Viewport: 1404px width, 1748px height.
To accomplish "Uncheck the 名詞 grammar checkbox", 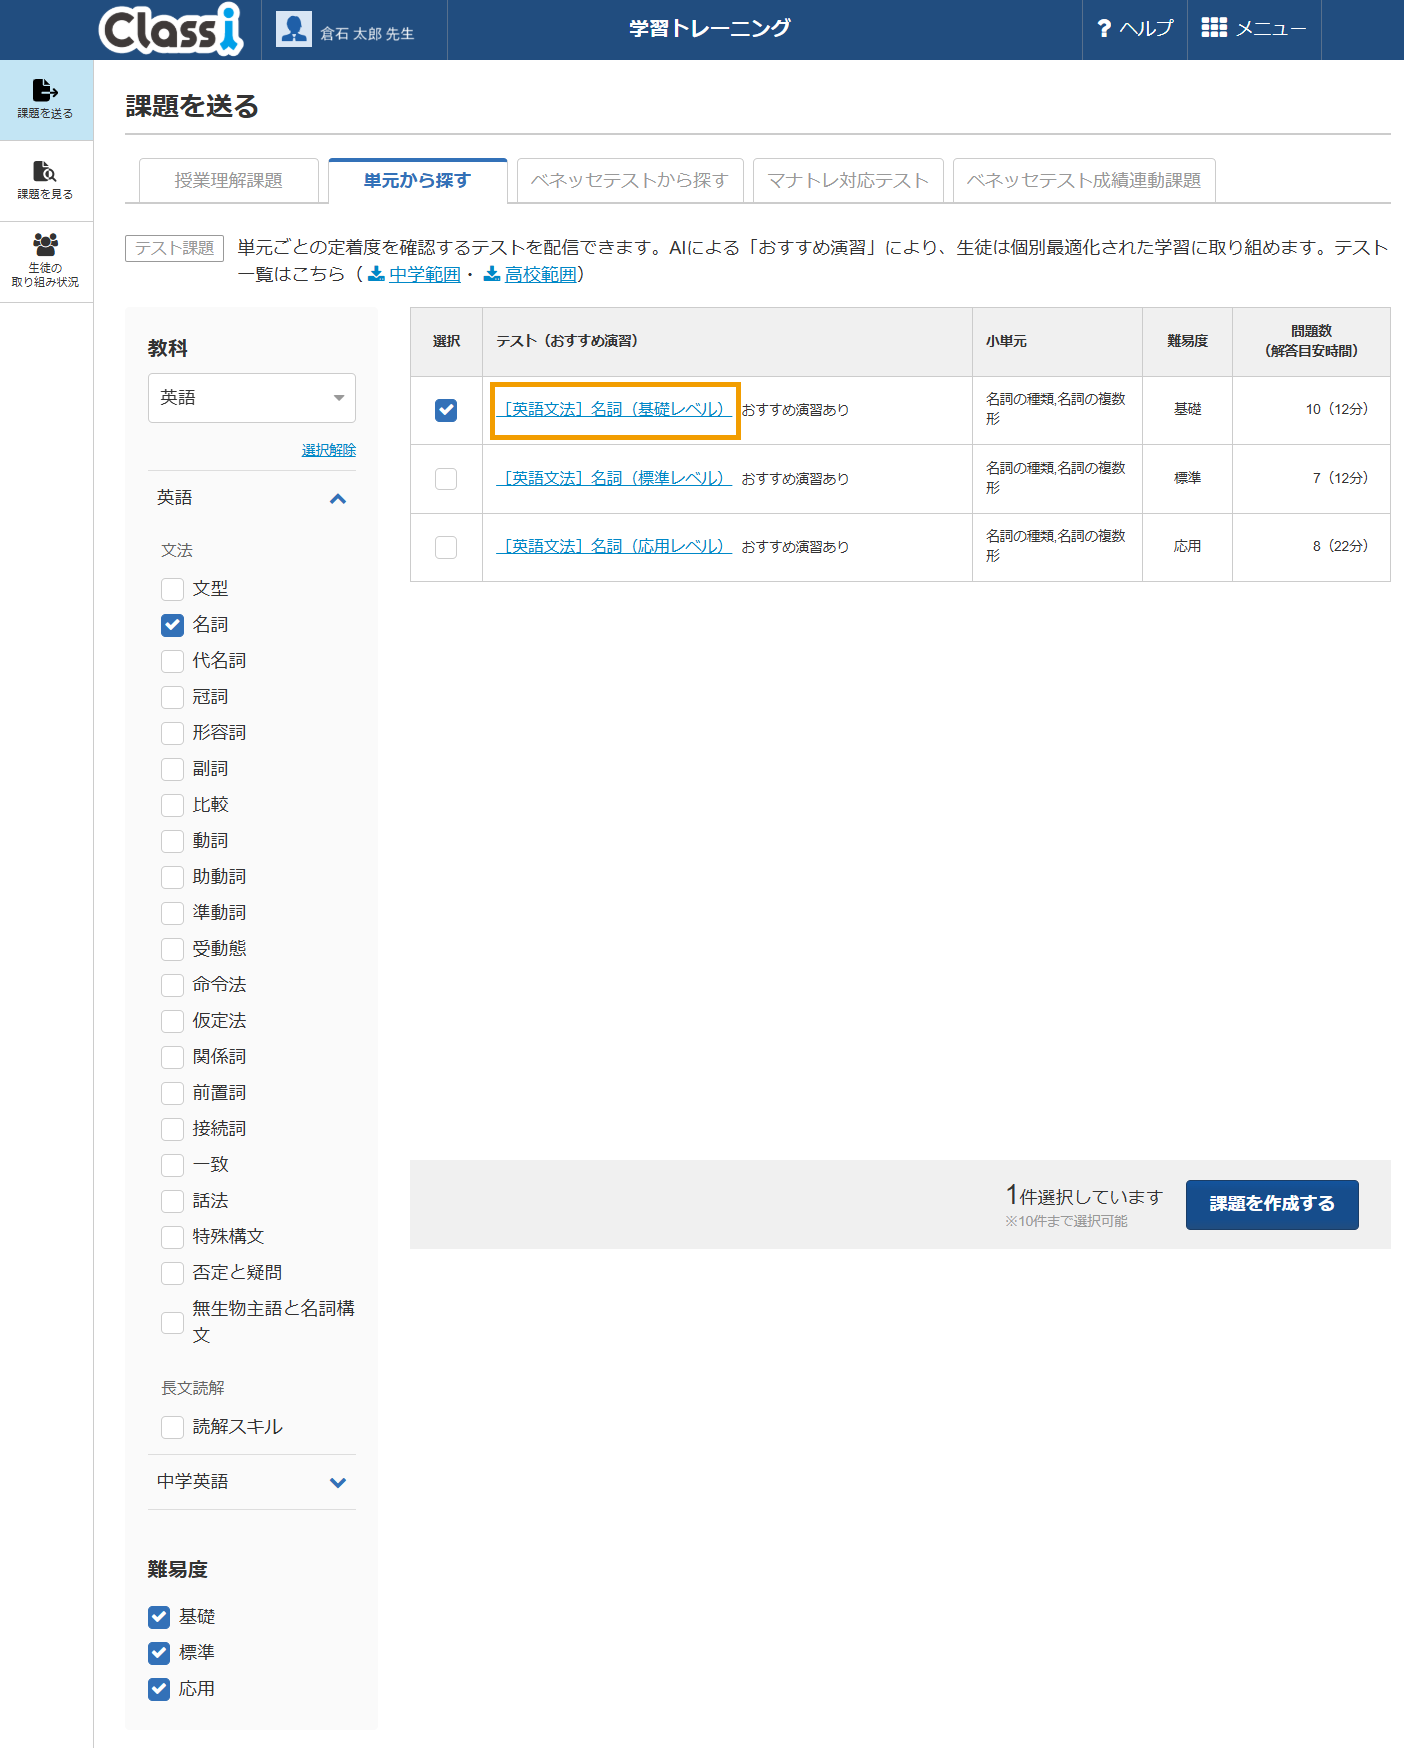I will point(173,625).
